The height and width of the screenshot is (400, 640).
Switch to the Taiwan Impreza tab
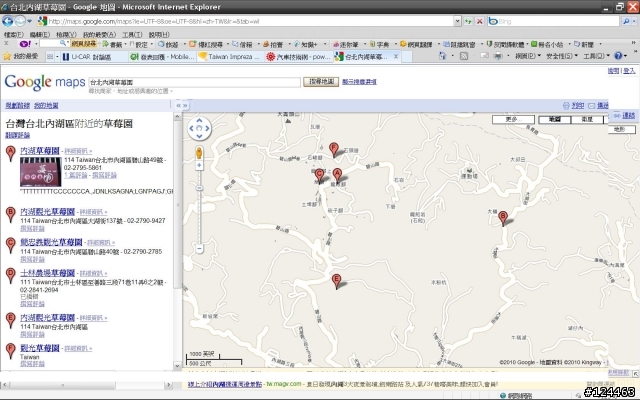tap(229, 57)
